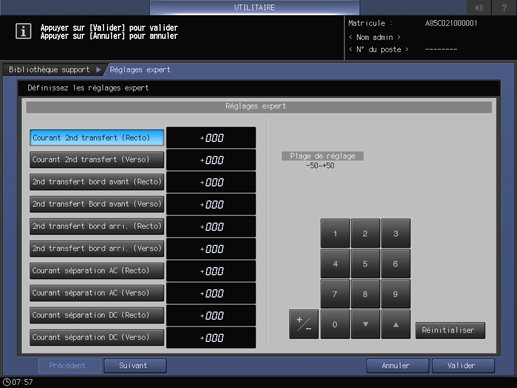Tap keypad digit 9

pos(396,294)
